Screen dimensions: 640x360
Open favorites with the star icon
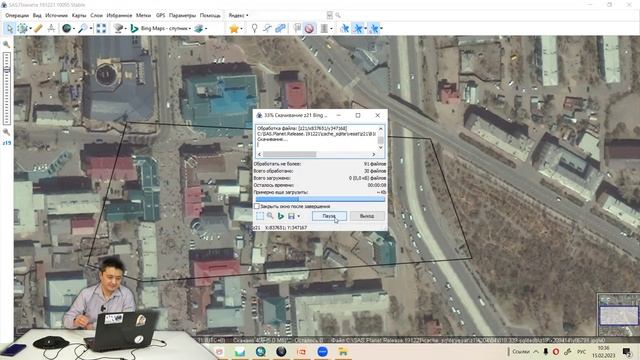234,28
